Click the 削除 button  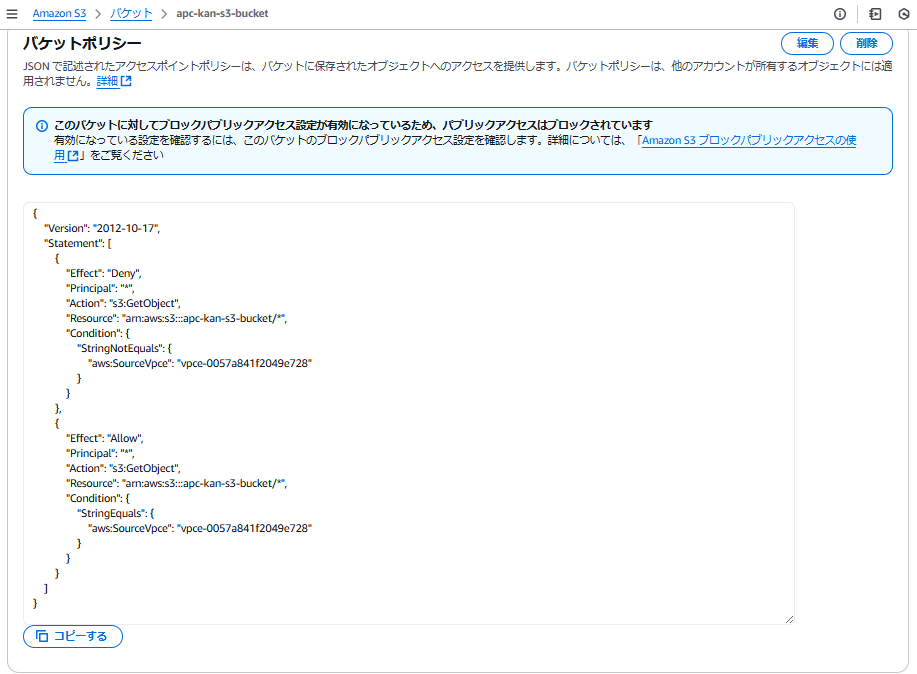[x=866, y=43]
